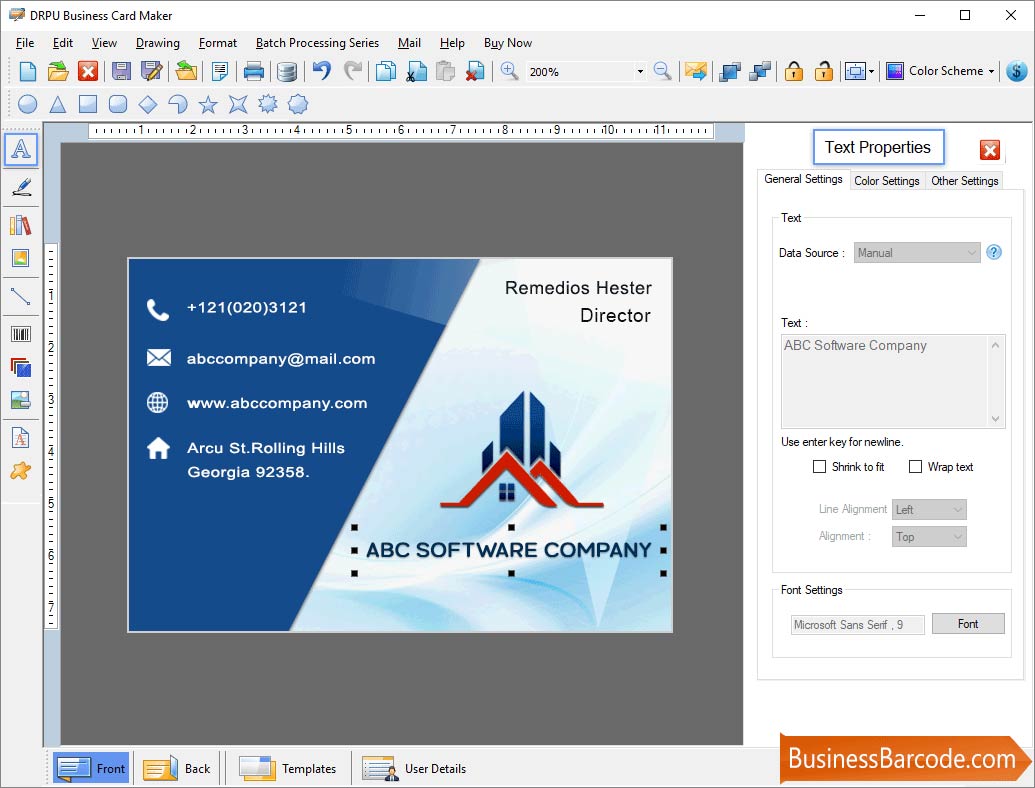Select the line drawing tool in sidebar
Viewport: 1035px width, 788px height.
coord(21,296)
